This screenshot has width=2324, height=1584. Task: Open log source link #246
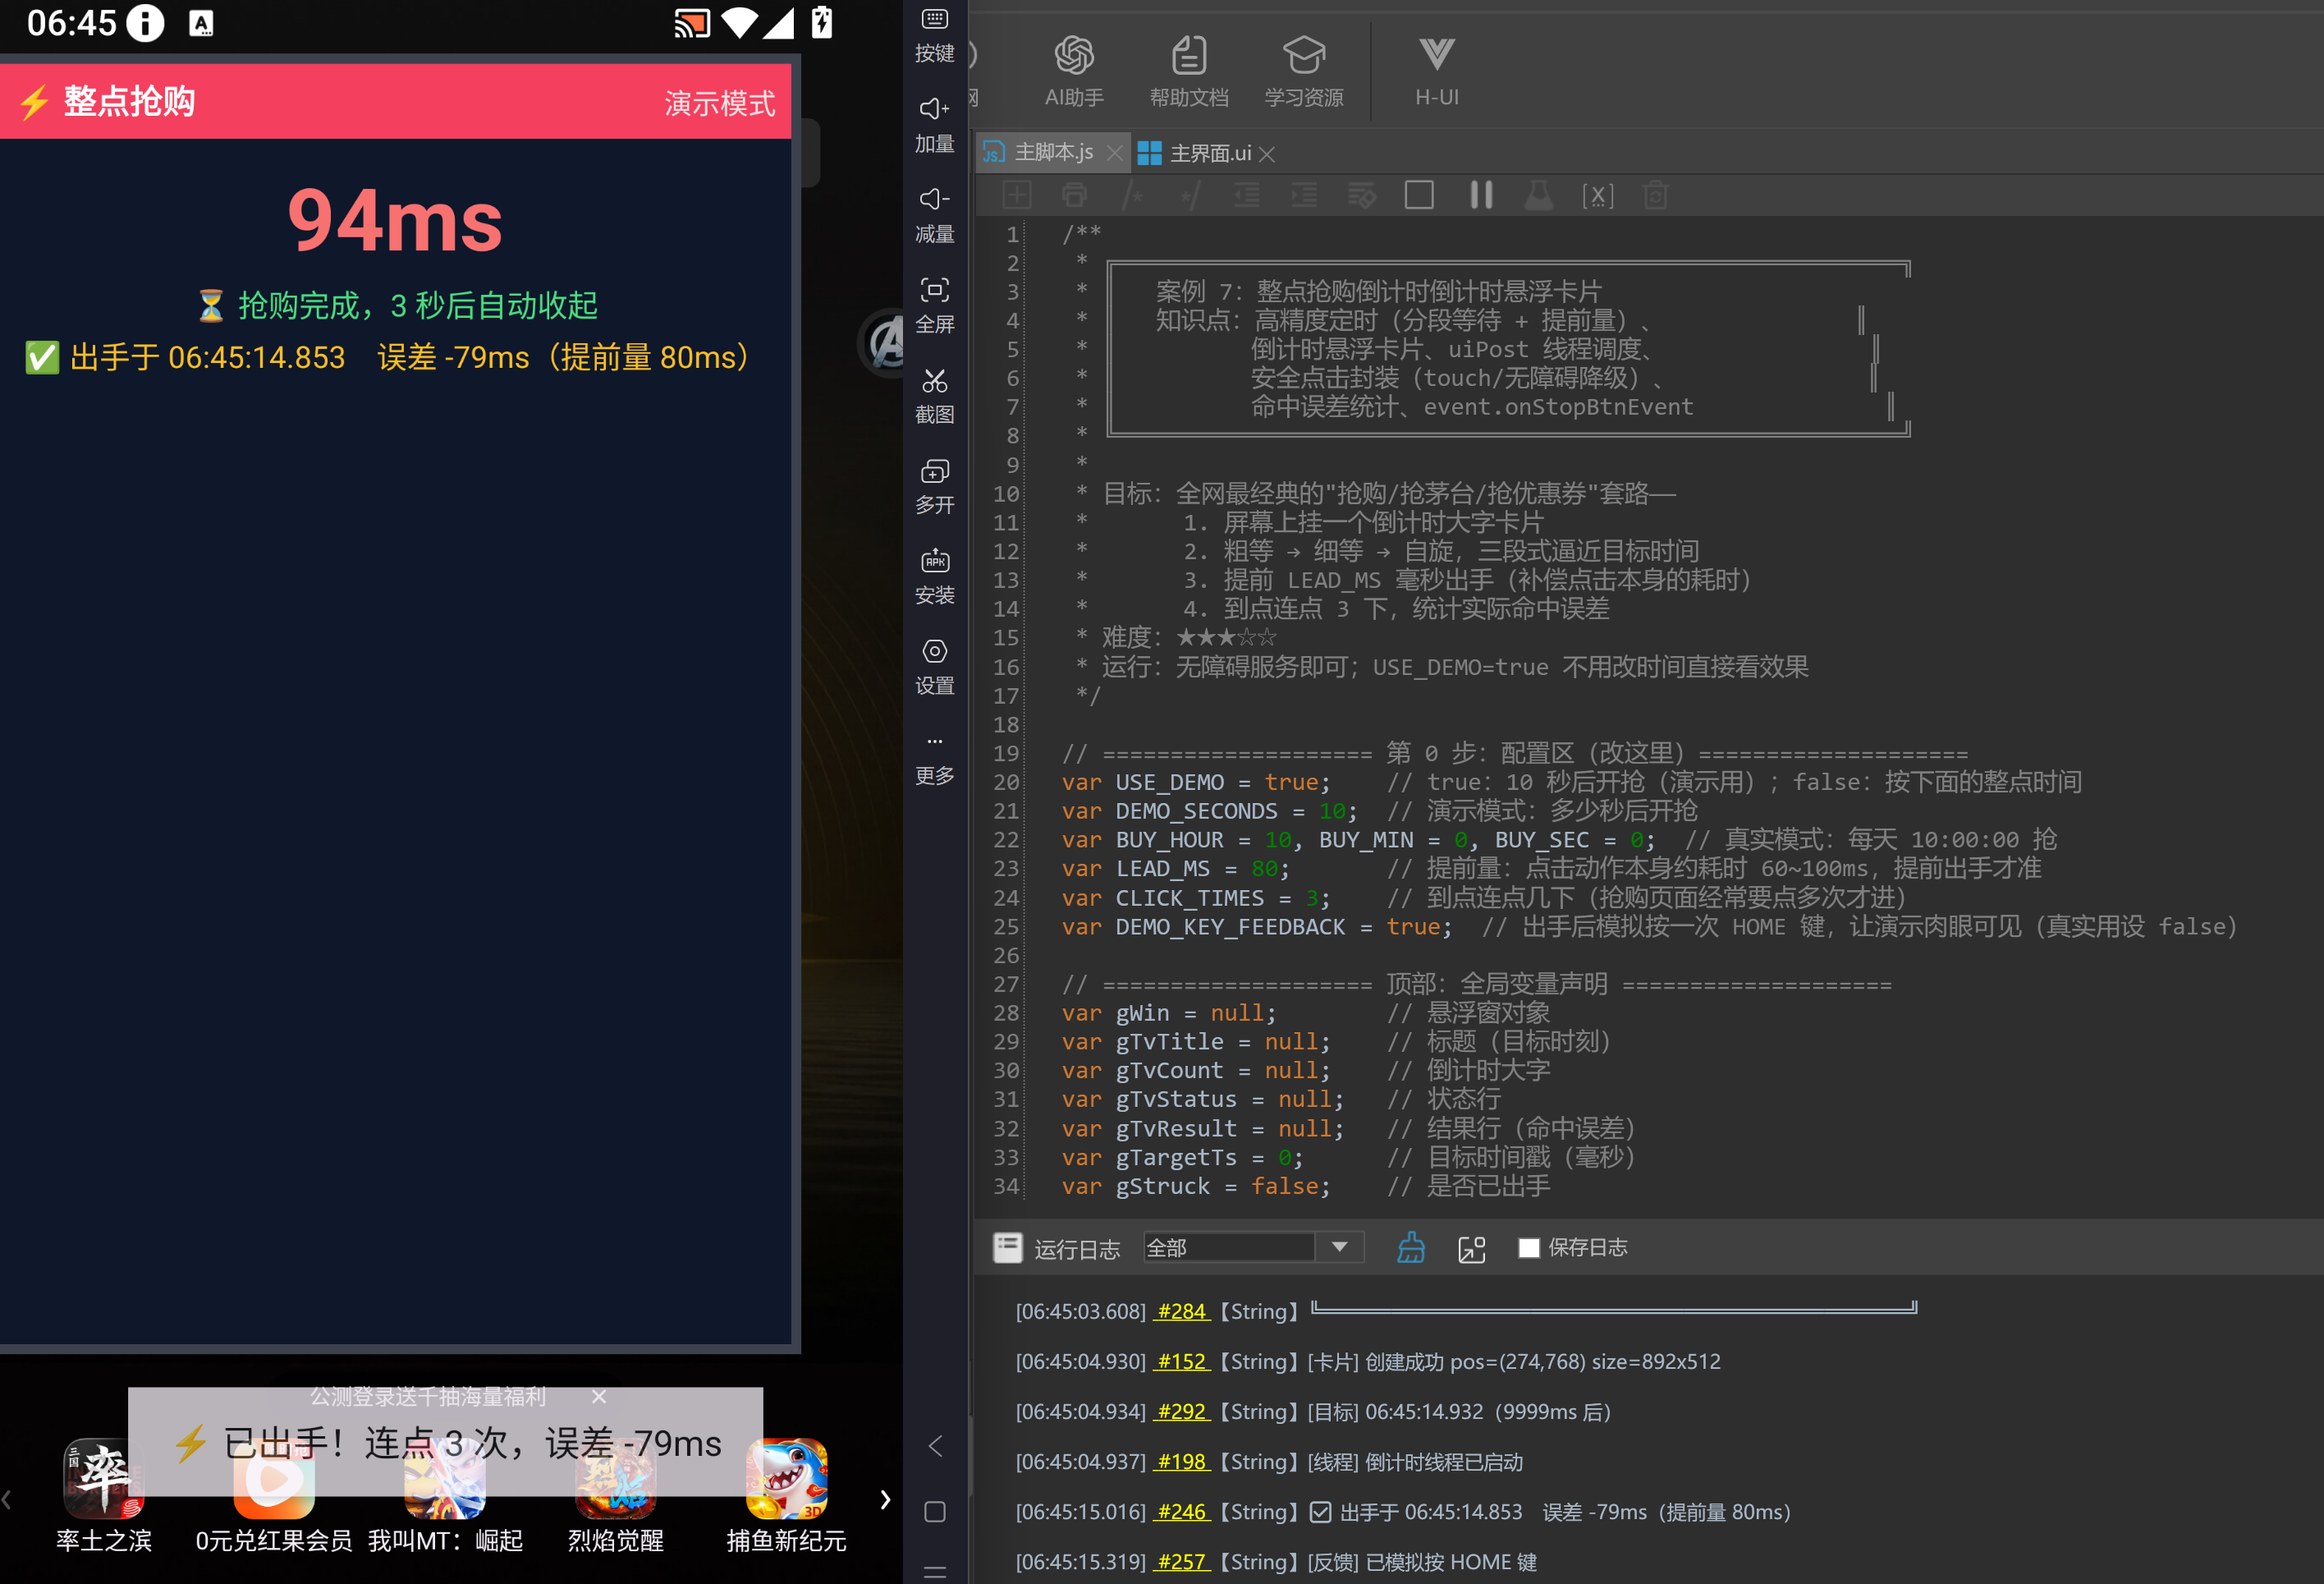[x=1181, y=1511]
